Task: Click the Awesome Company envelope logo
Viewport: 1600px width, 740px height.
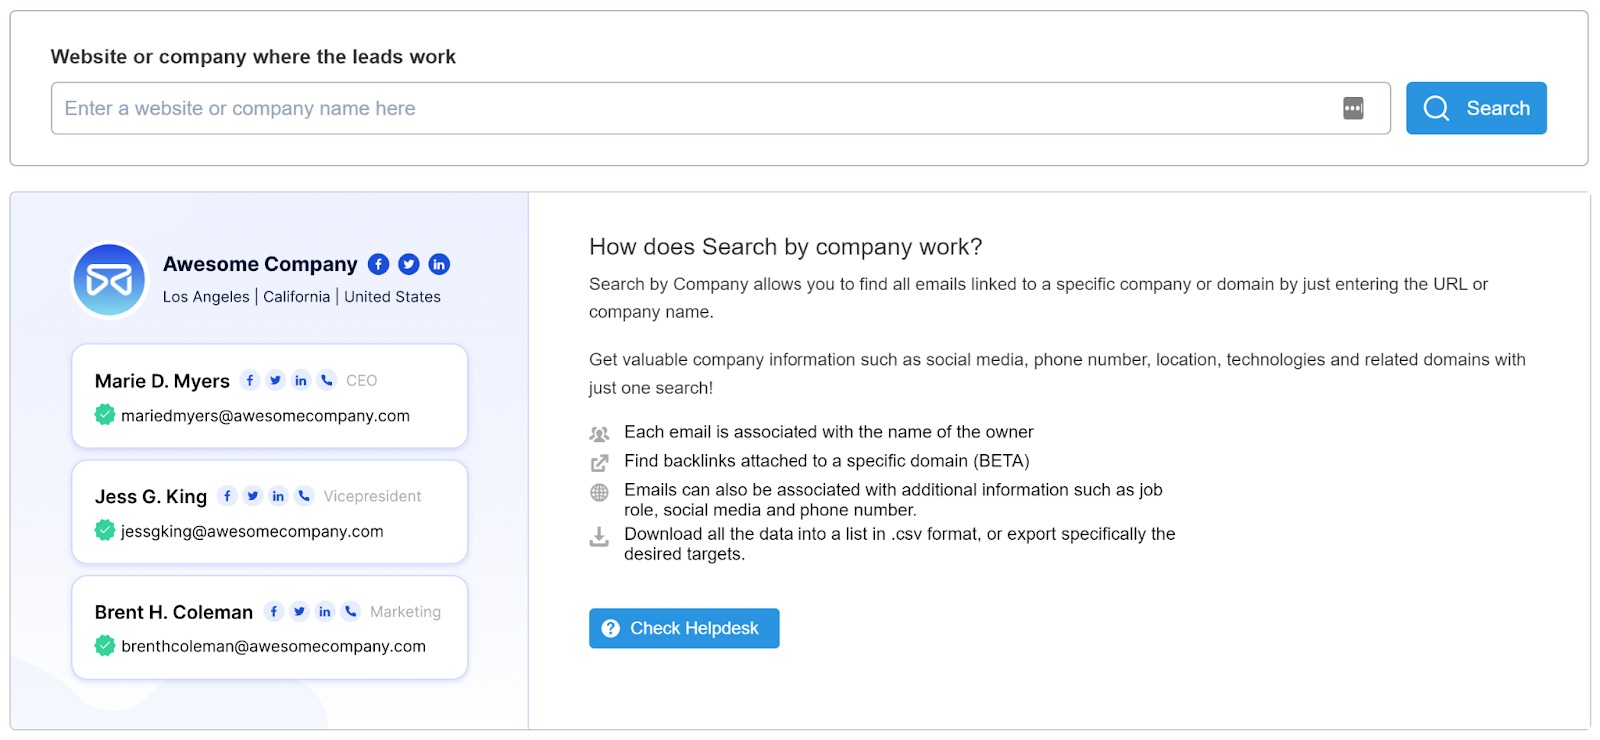Action: 109,280
